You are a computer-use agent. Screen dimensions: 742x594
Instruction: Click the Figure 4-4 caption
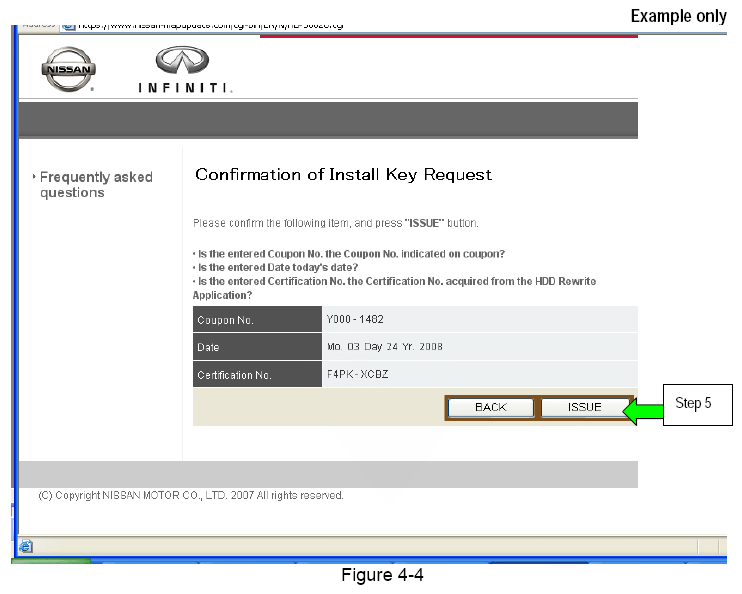coord(367,577)
